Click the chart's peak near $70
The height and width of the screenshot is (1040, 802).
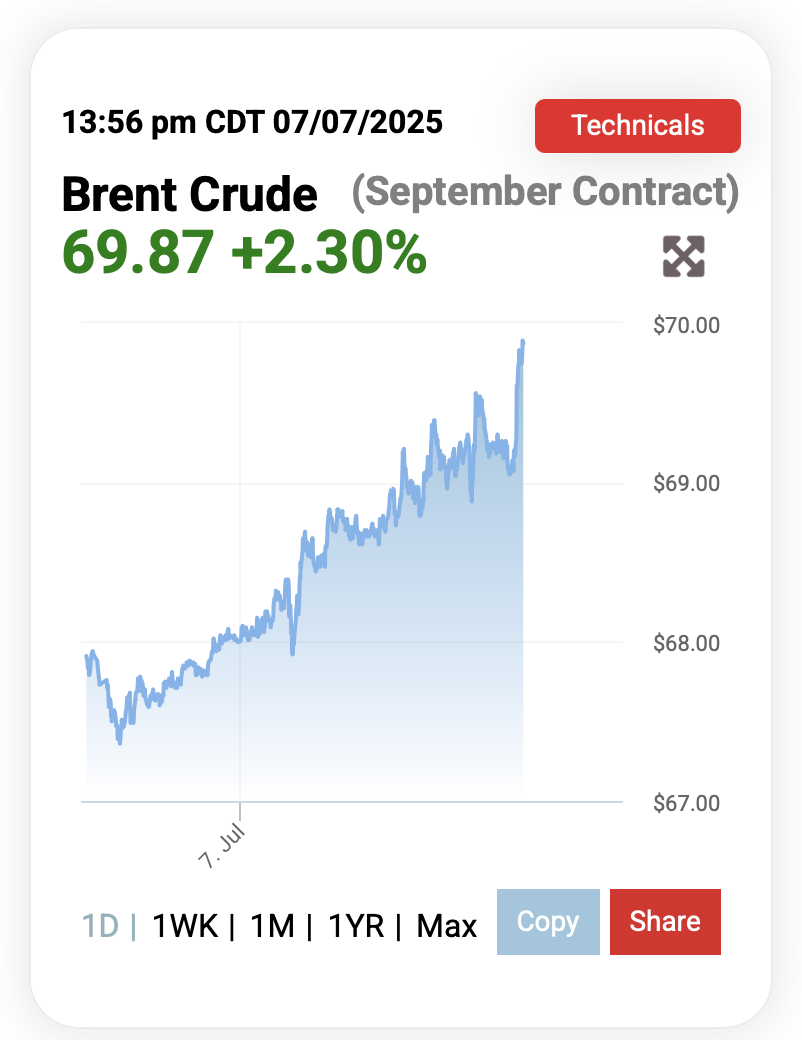tap(523, 342)
